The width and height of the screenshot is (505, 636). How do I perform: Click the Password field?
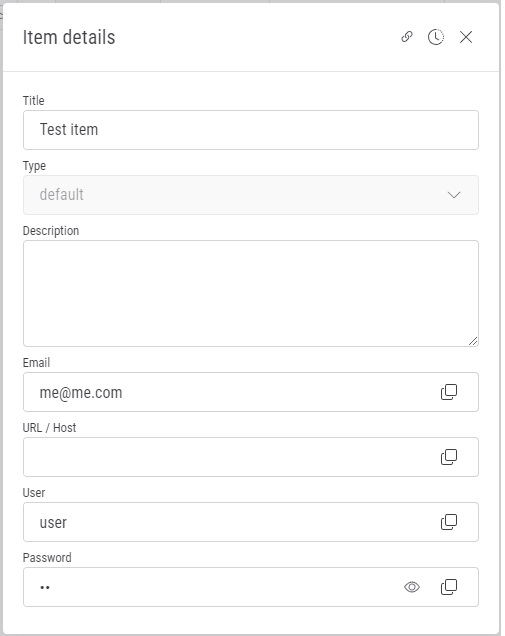click(x=251, y=587)
